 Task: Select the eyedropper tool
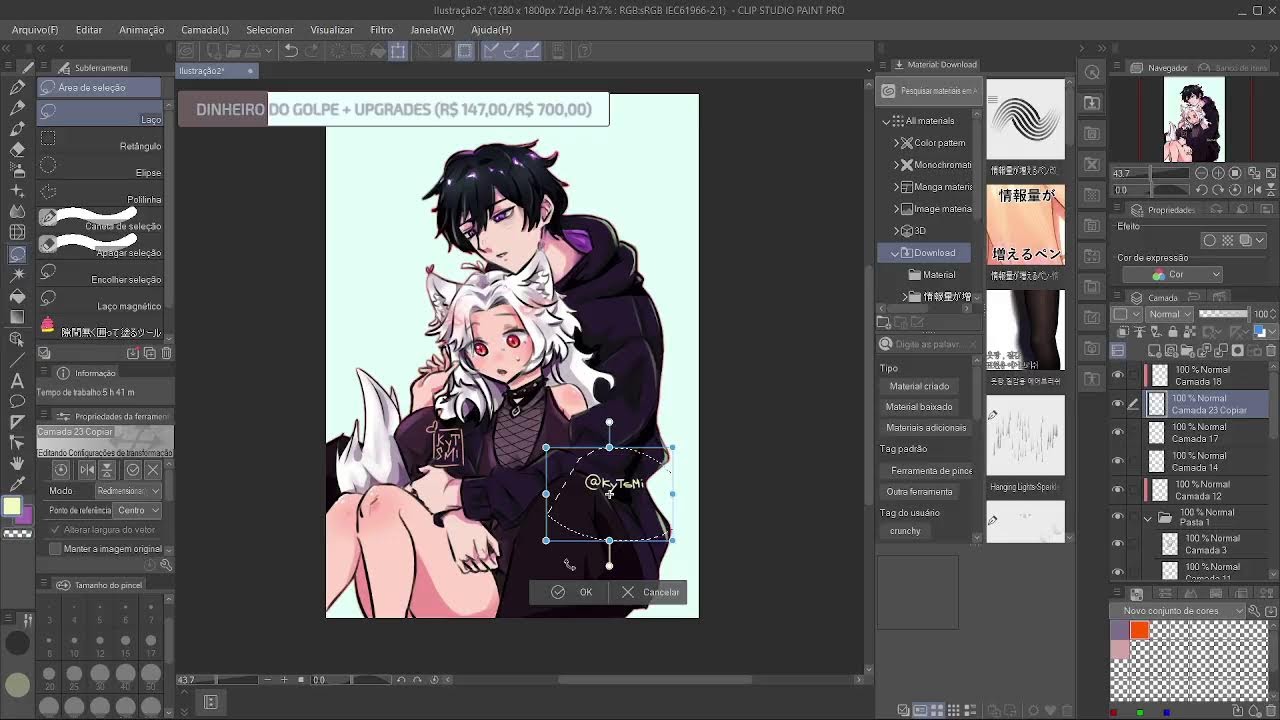click(17, 484)
